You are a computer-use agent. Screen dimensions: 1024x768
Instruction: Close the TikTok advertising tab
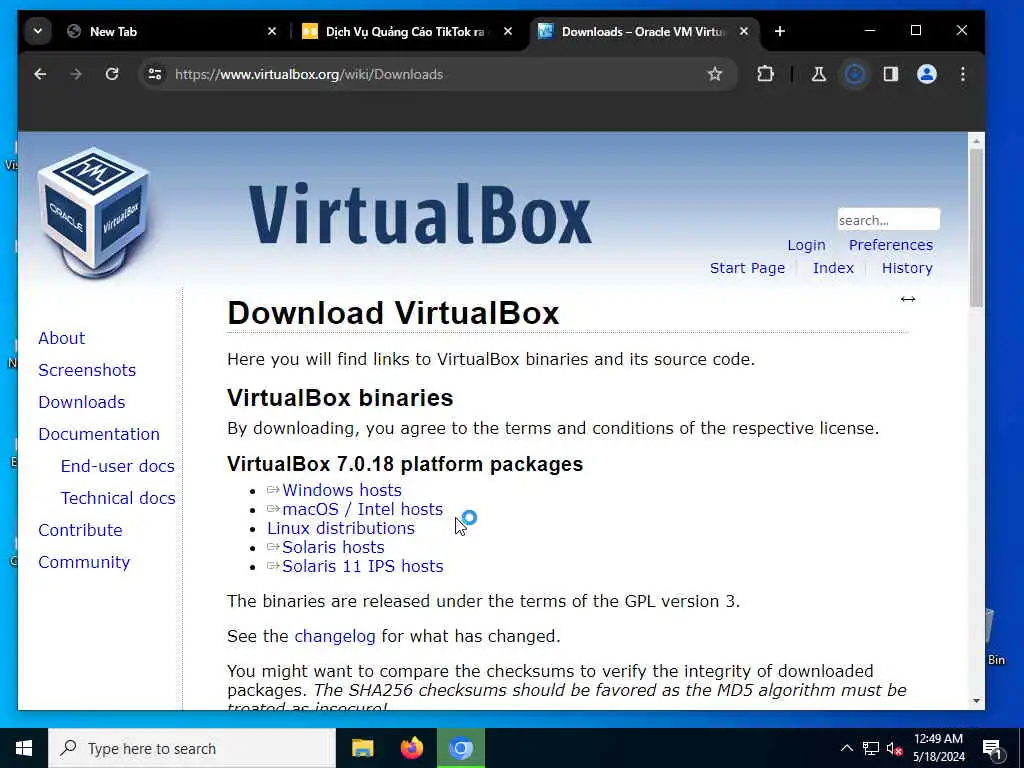(508, 31)
